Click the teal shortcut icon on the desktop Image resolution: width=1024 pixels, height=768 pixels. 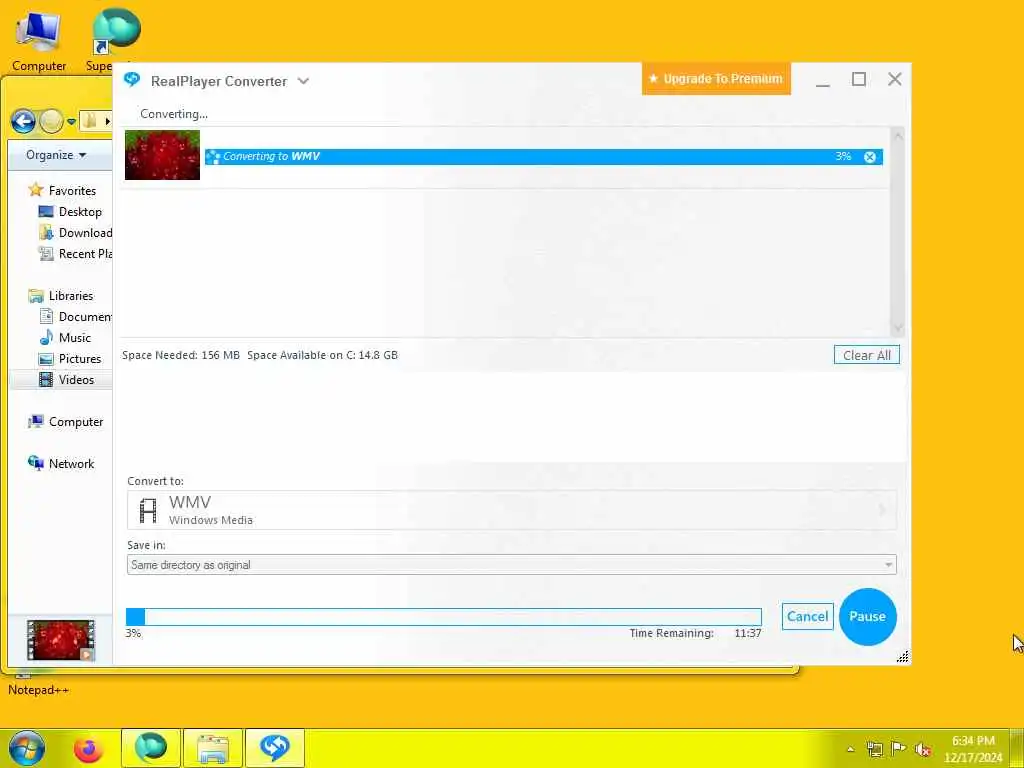pyautogui.click(x=116, y=31)
